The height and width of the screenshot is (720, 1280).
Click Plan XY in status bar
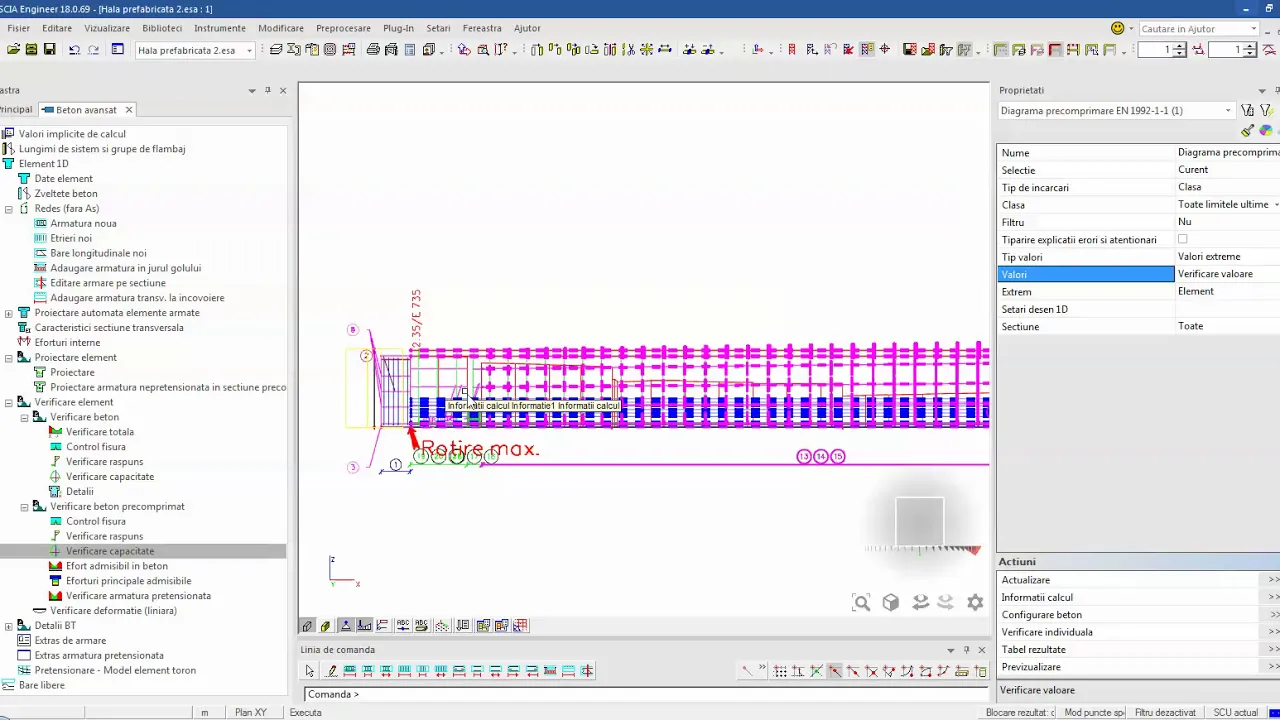250,713
